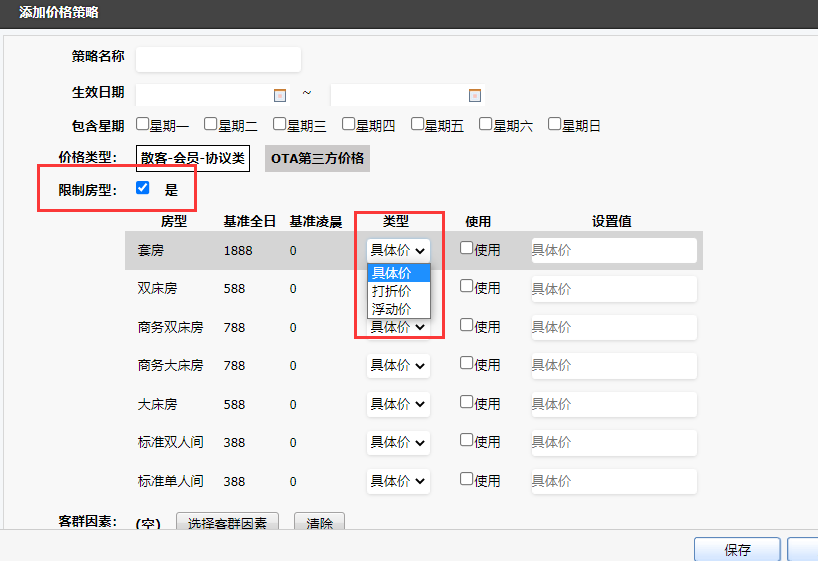Check the 星期四 checkbox
Screen dimensions: 818x561
click(x=348, y=124)
